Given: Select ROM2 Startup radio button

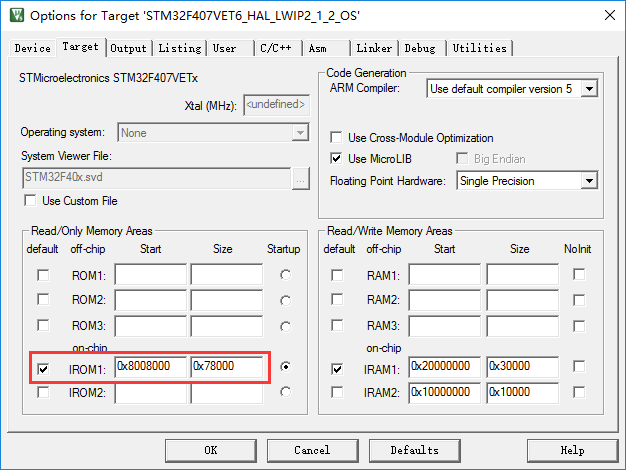Looking at the screenshot, I should (x=285, y=300).
